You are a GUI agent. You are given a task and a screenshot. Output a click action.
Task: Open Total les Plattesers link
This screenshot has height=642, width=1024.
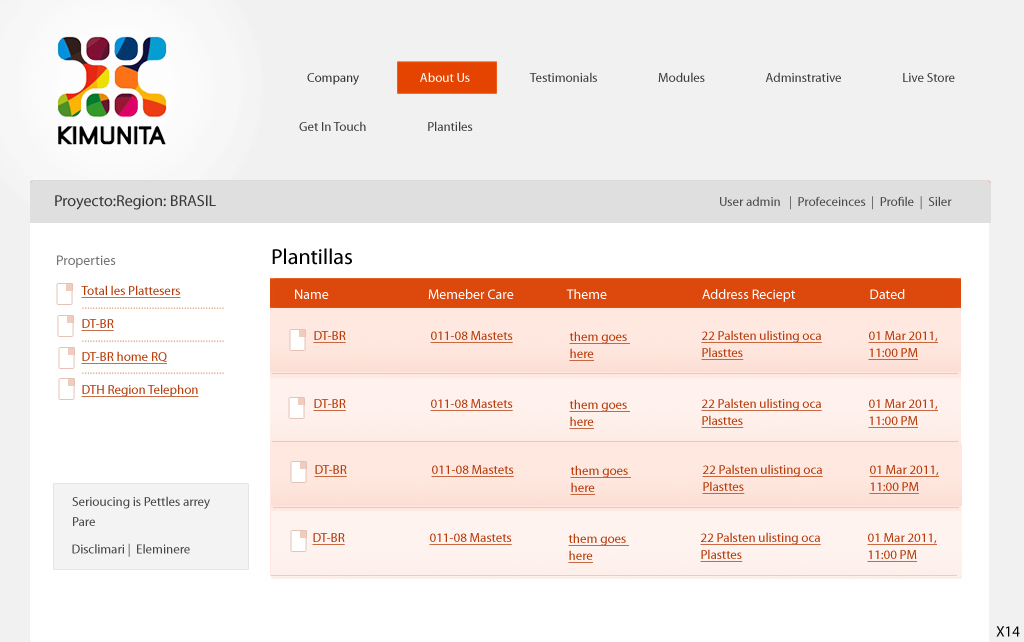click(x=131, y=291)
